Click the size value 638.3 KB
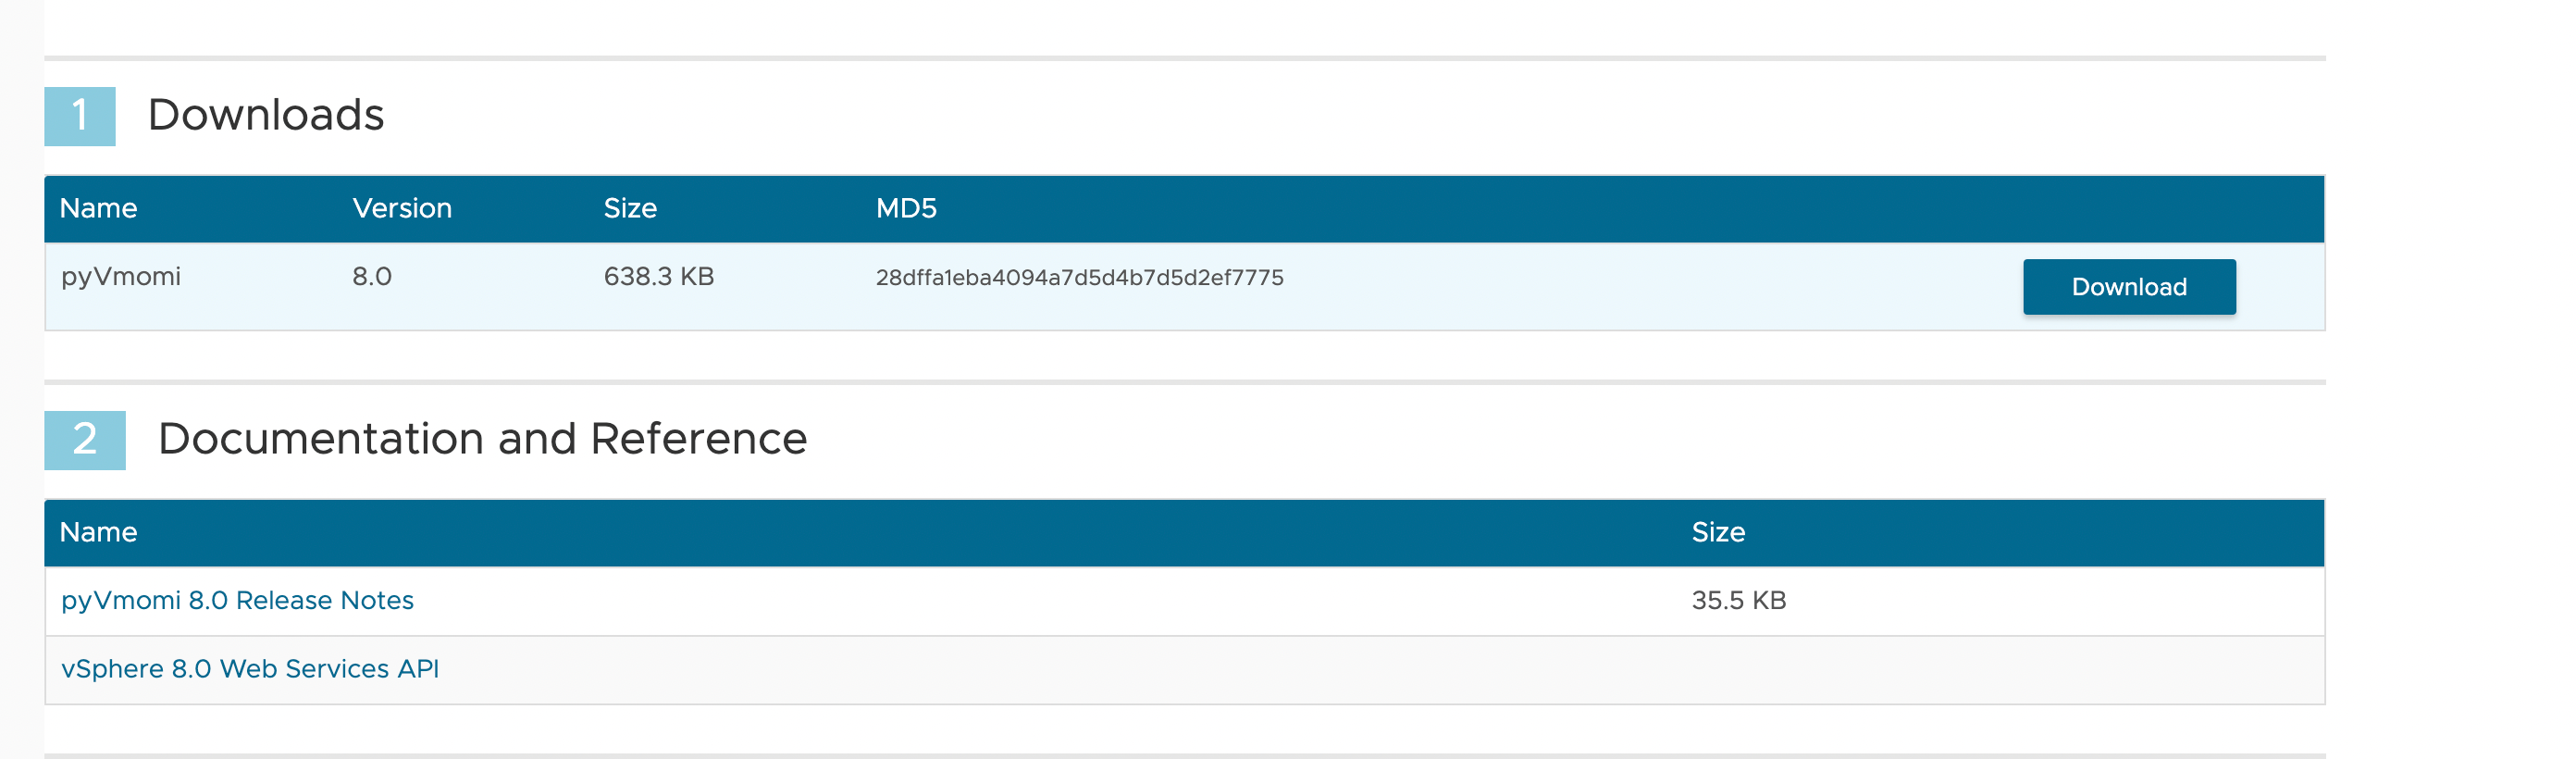Screen dimensions: 2576x759 (660, 277)
